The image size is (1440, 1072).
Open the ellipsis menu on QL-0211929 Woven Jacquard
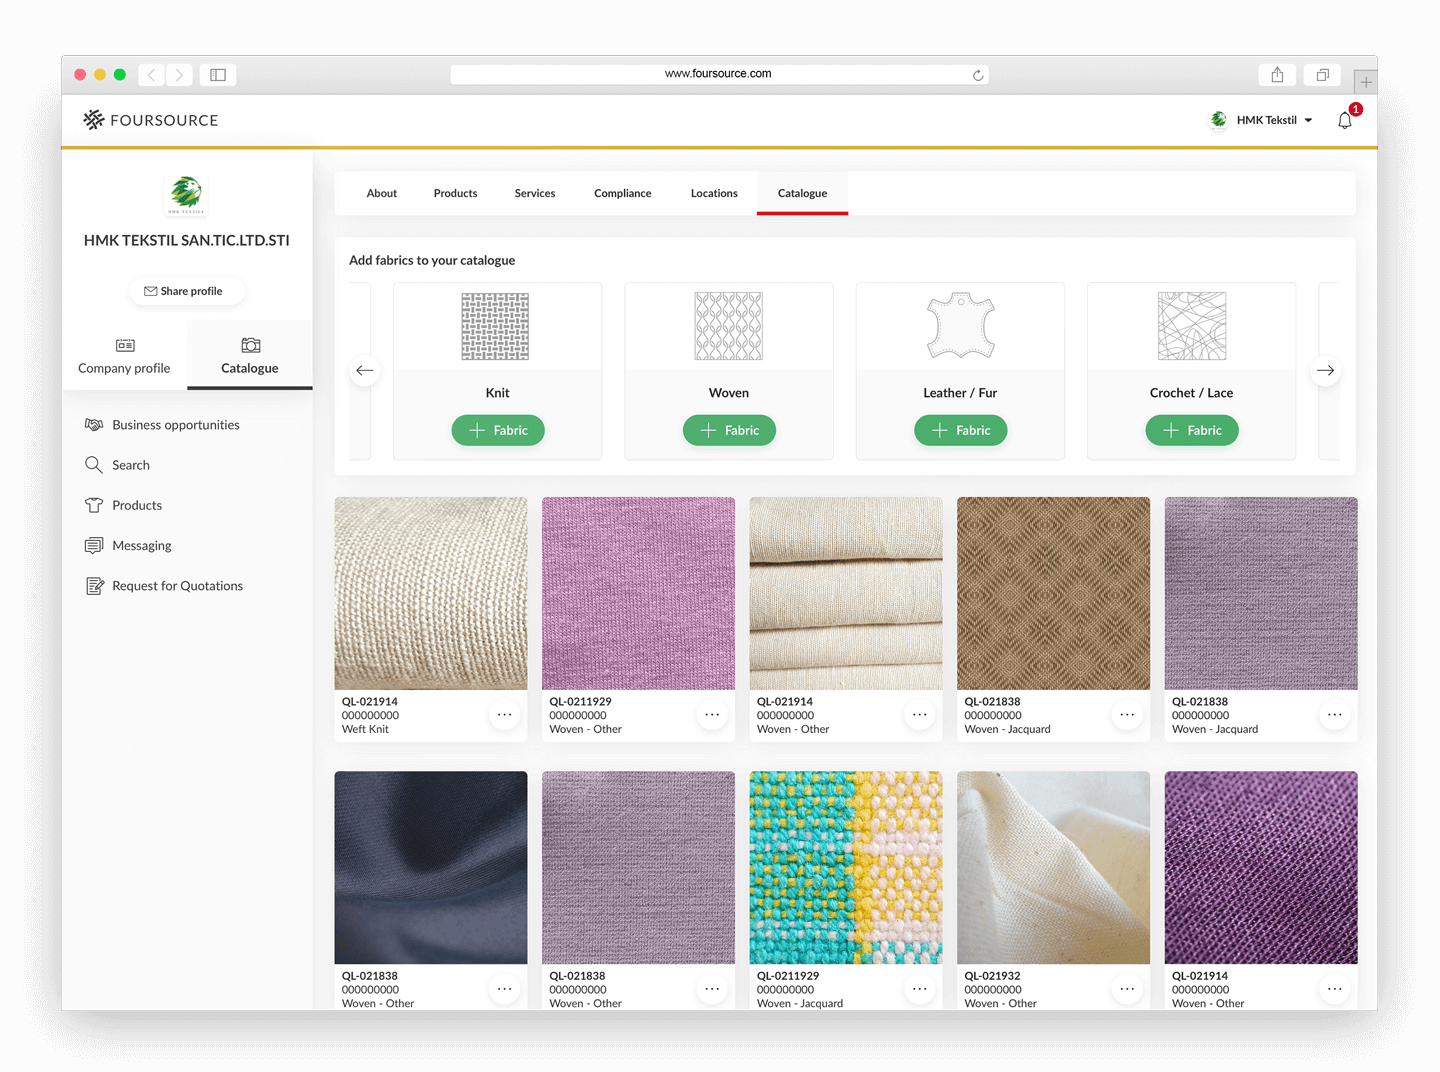pyautogui.click(x=919, y=988)
